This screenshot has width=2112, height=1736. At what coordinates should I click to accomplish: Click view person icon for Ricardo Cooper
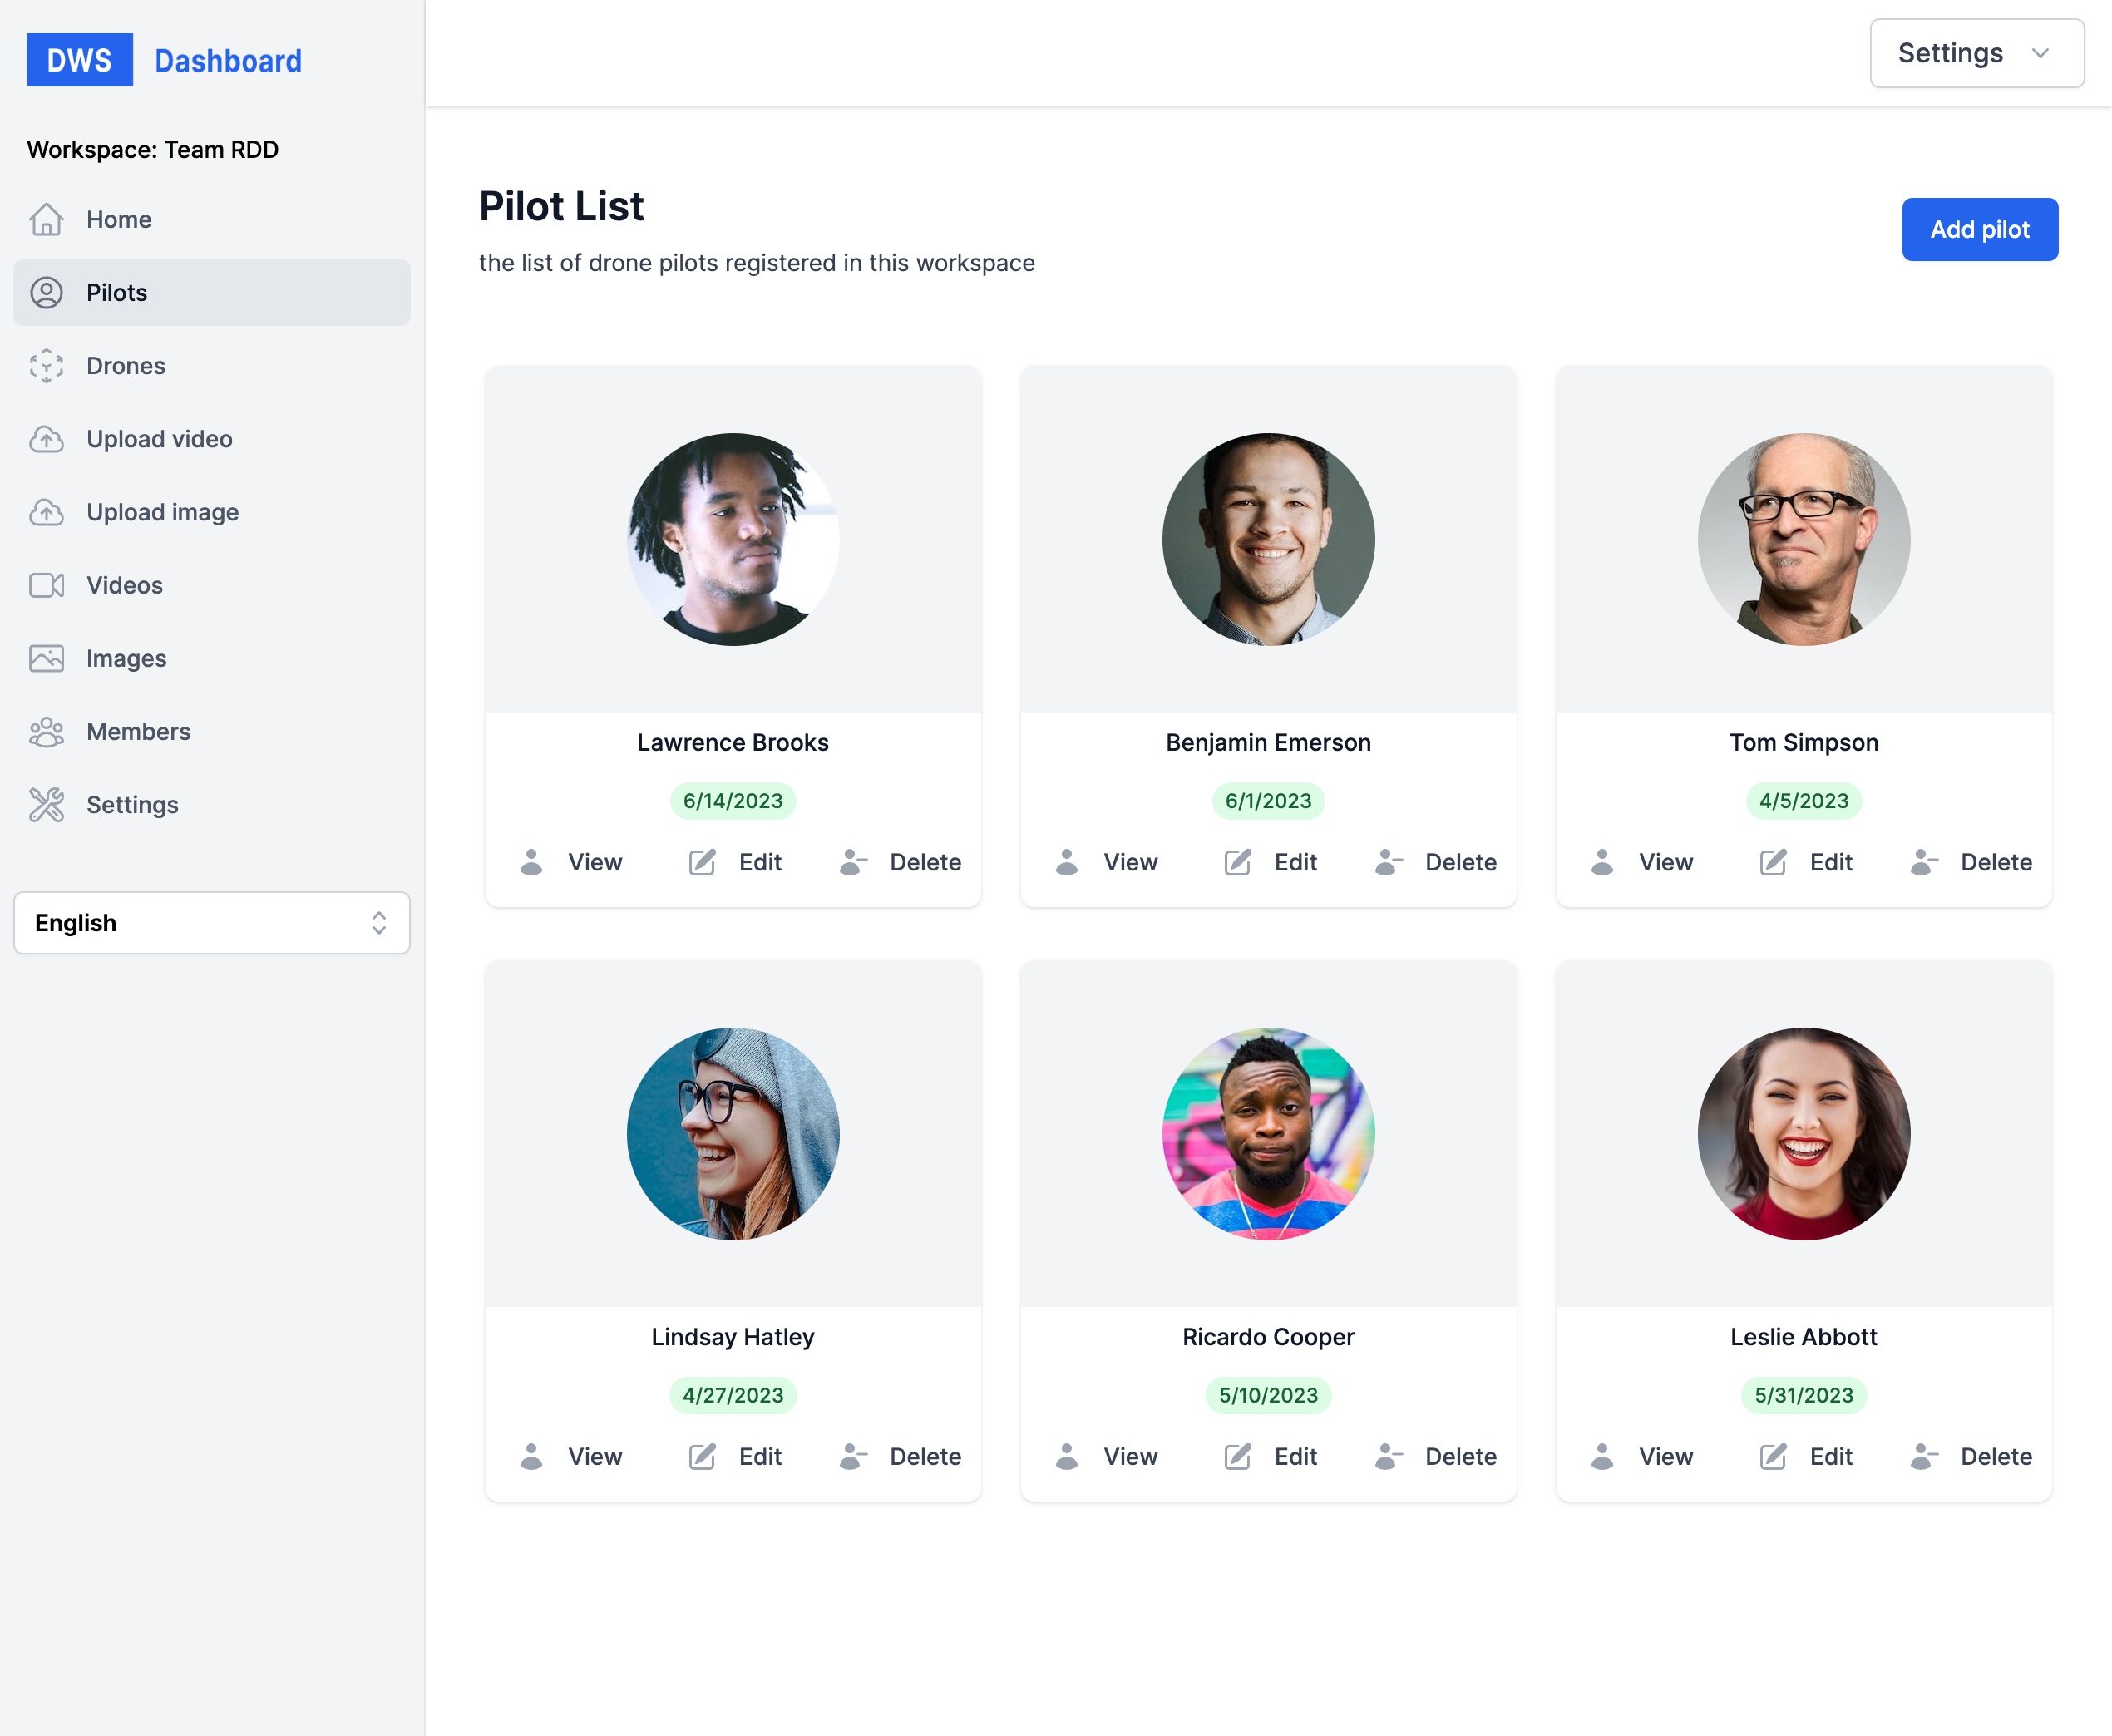[x=1066, y=1456]
